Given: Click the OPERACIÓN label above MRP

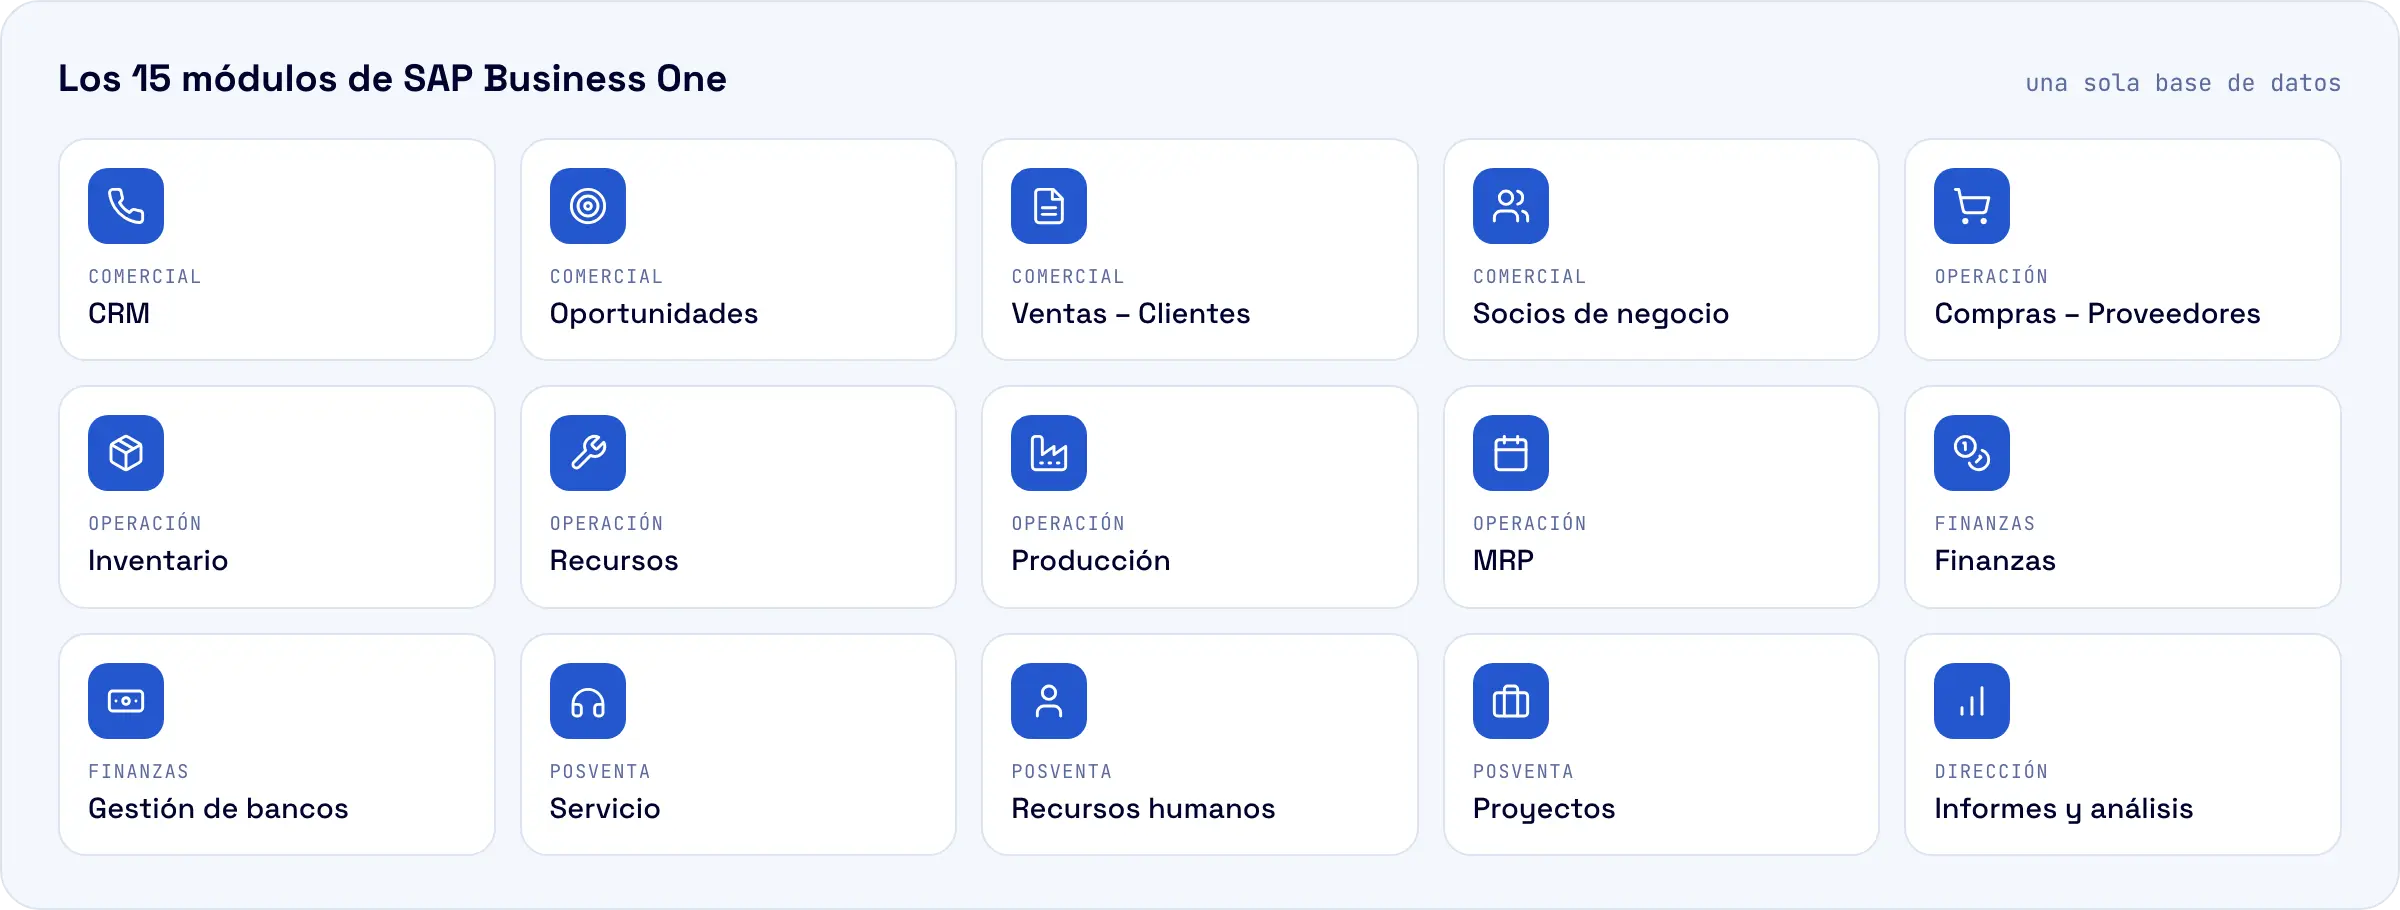Looking at the screenshot, I should click(1530, 523).
